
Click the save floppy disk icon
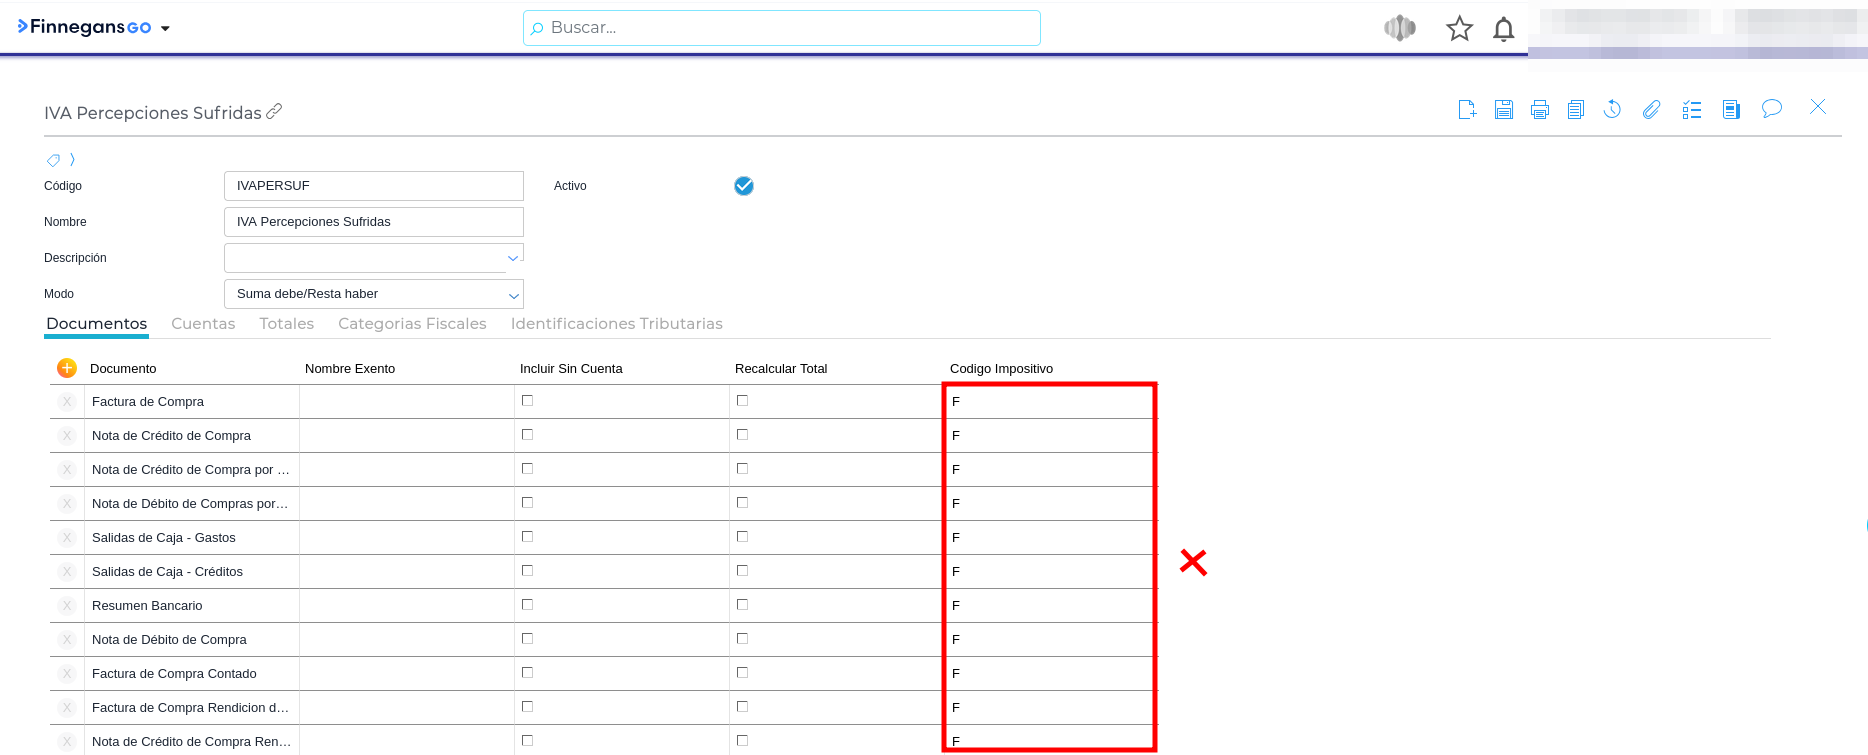(1503, 109)
